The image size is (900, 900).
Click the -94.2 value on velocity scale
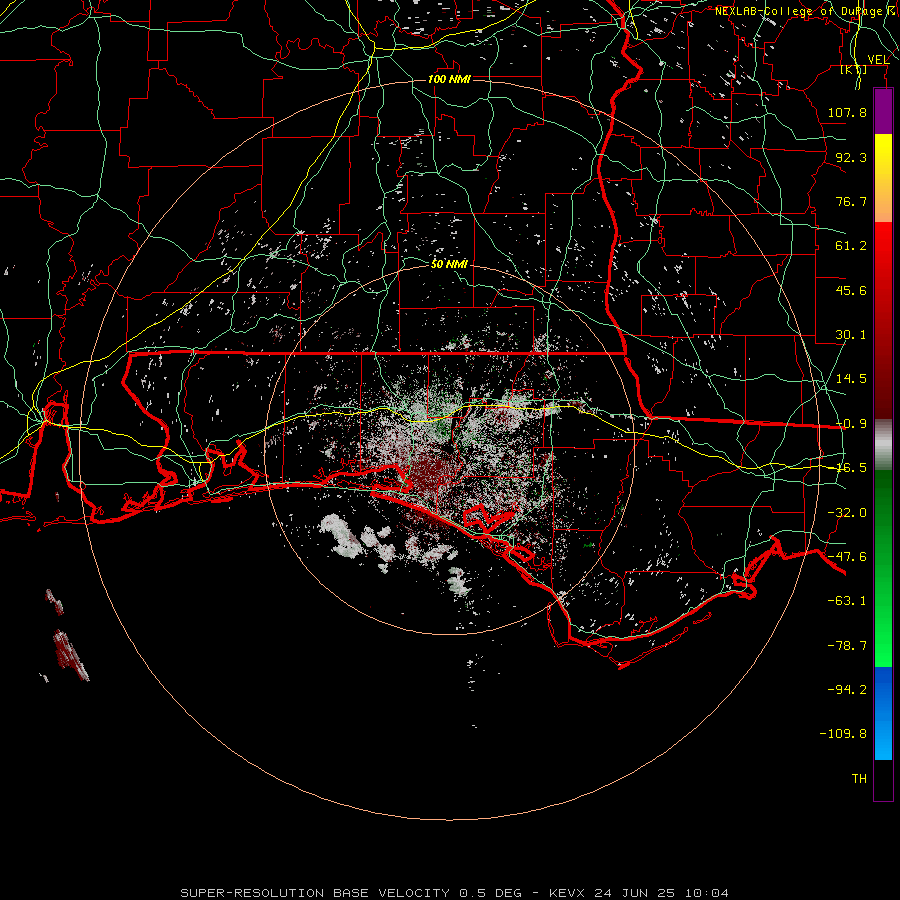(x=847, y=689)
